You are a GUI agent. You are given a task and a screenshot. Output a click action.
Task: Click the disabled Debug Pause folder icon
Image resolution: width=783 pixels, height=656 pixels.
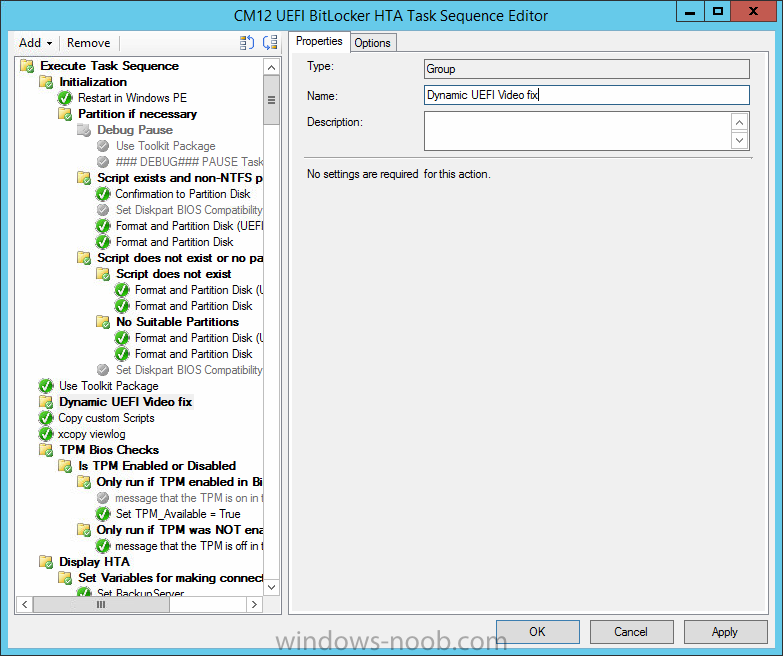pyautogui.click(x=84, y=130)
